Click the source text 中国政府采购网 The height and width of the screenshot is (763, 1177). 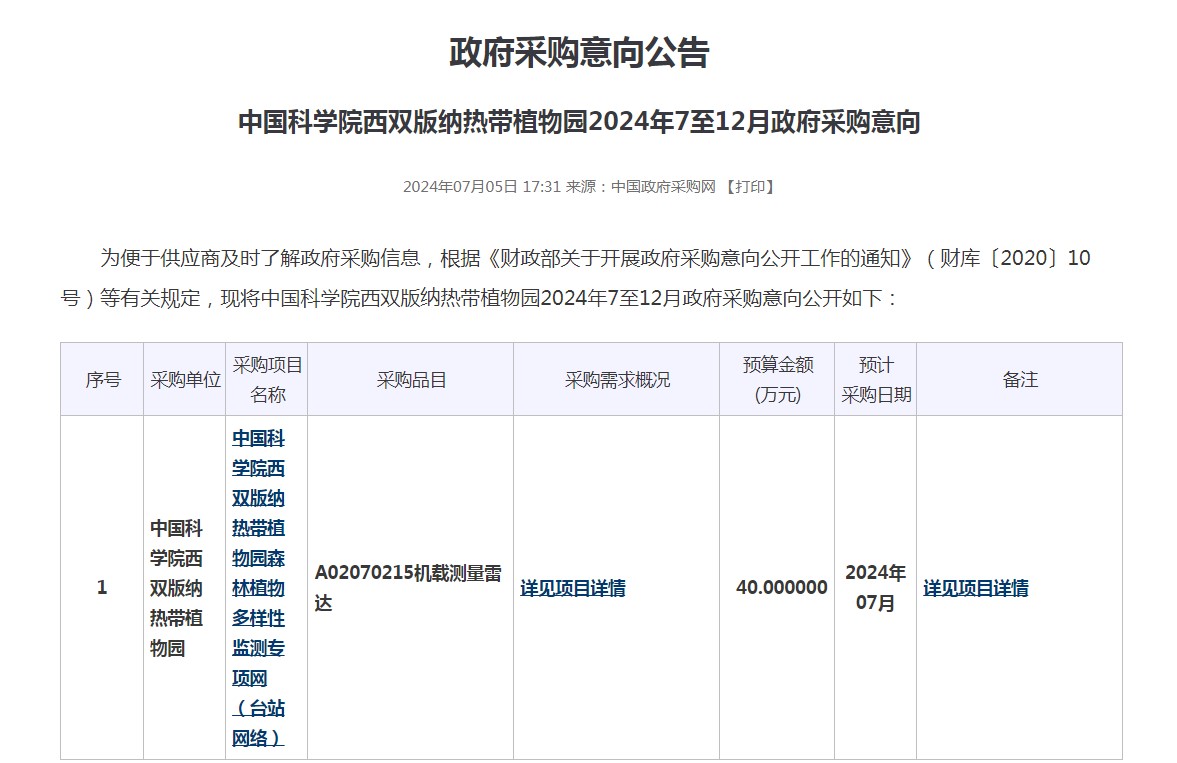(x=663, y=187)
